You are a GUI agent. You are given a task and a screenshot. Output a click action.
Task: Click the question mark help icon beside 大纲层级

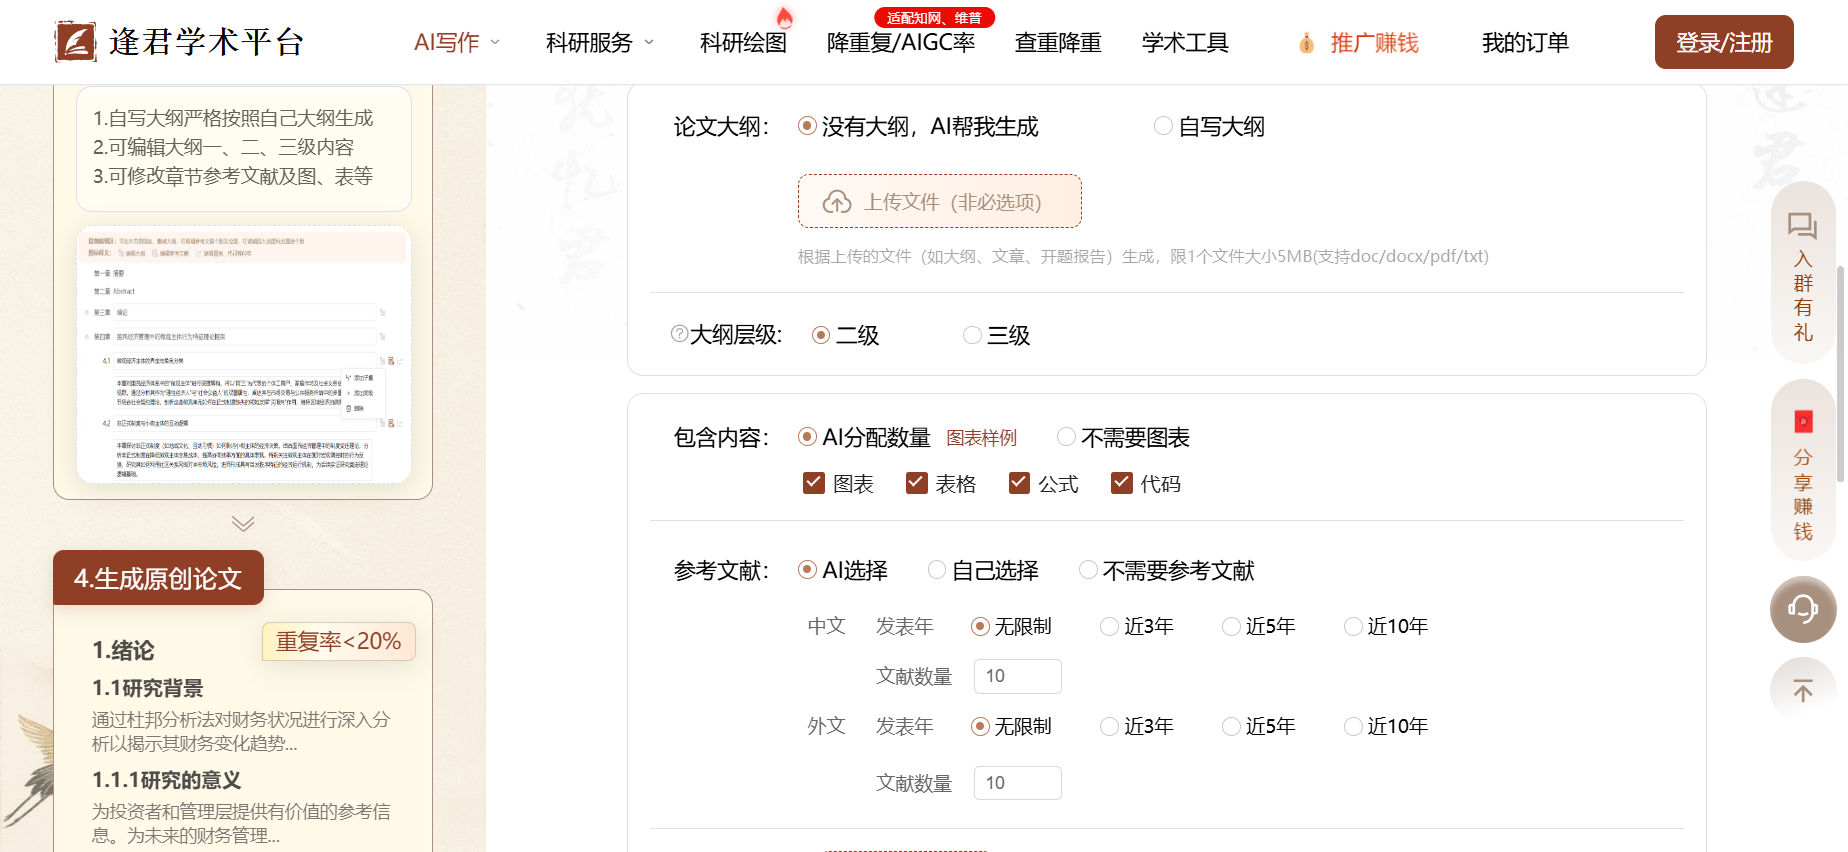coord(679,334)
